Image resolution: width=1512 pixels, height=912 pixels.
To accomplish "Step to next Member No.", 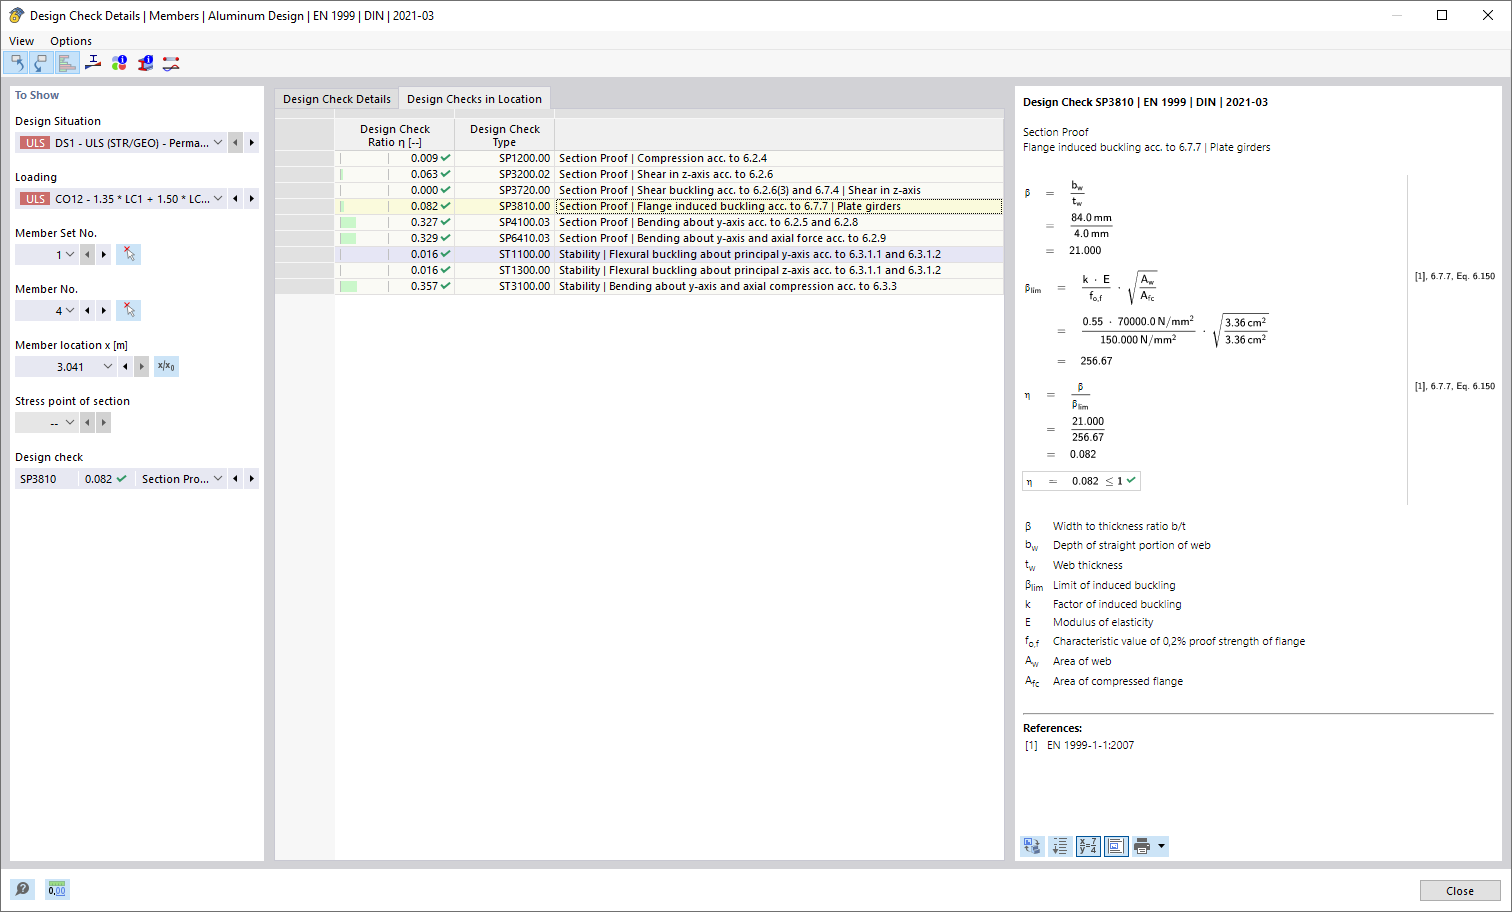I will pyautogui.click(x=103, y=311).
